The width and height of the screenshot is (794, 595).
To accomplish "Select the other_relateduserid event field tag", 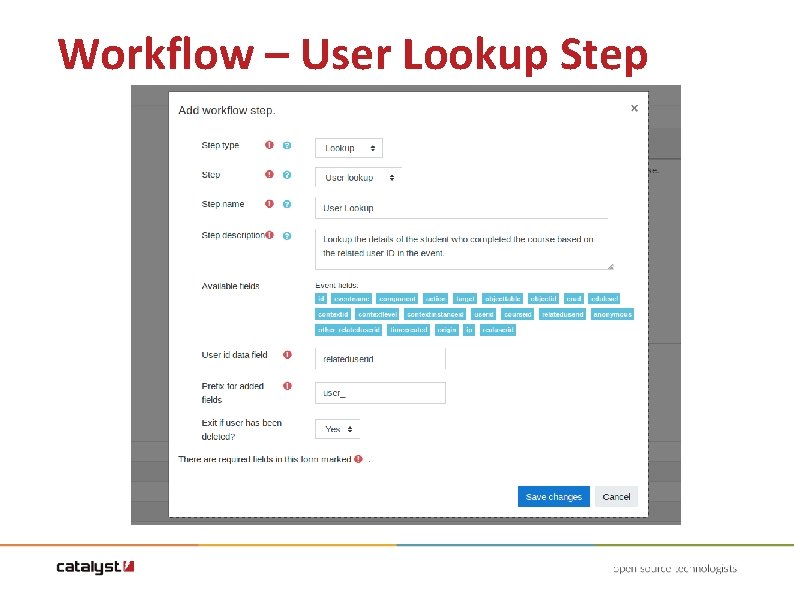I will [x=348, y=330].
